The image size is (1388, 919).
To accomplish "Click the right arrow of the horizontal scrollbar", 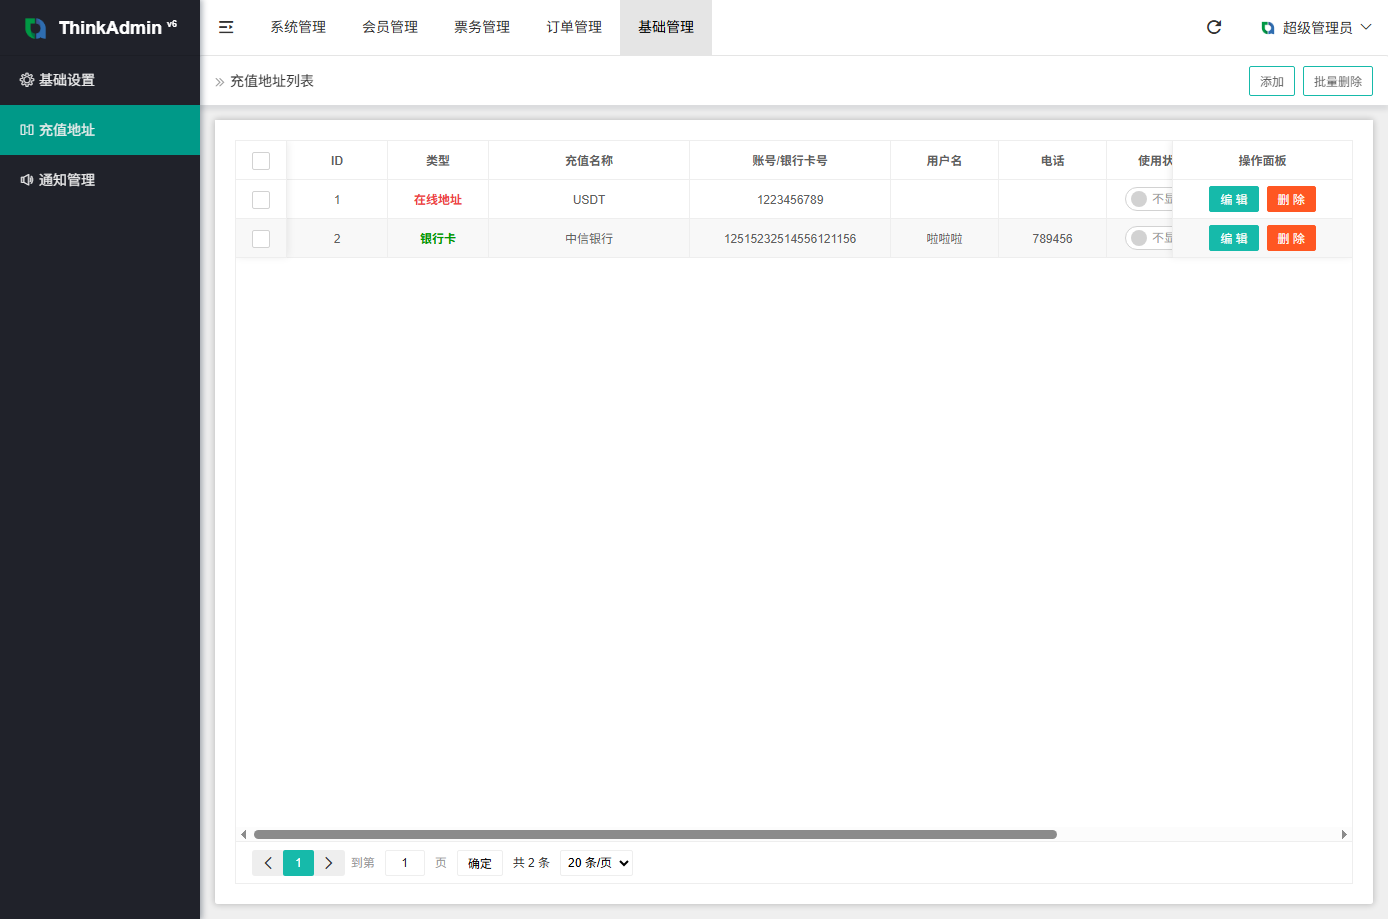I will pos(1344,834).
